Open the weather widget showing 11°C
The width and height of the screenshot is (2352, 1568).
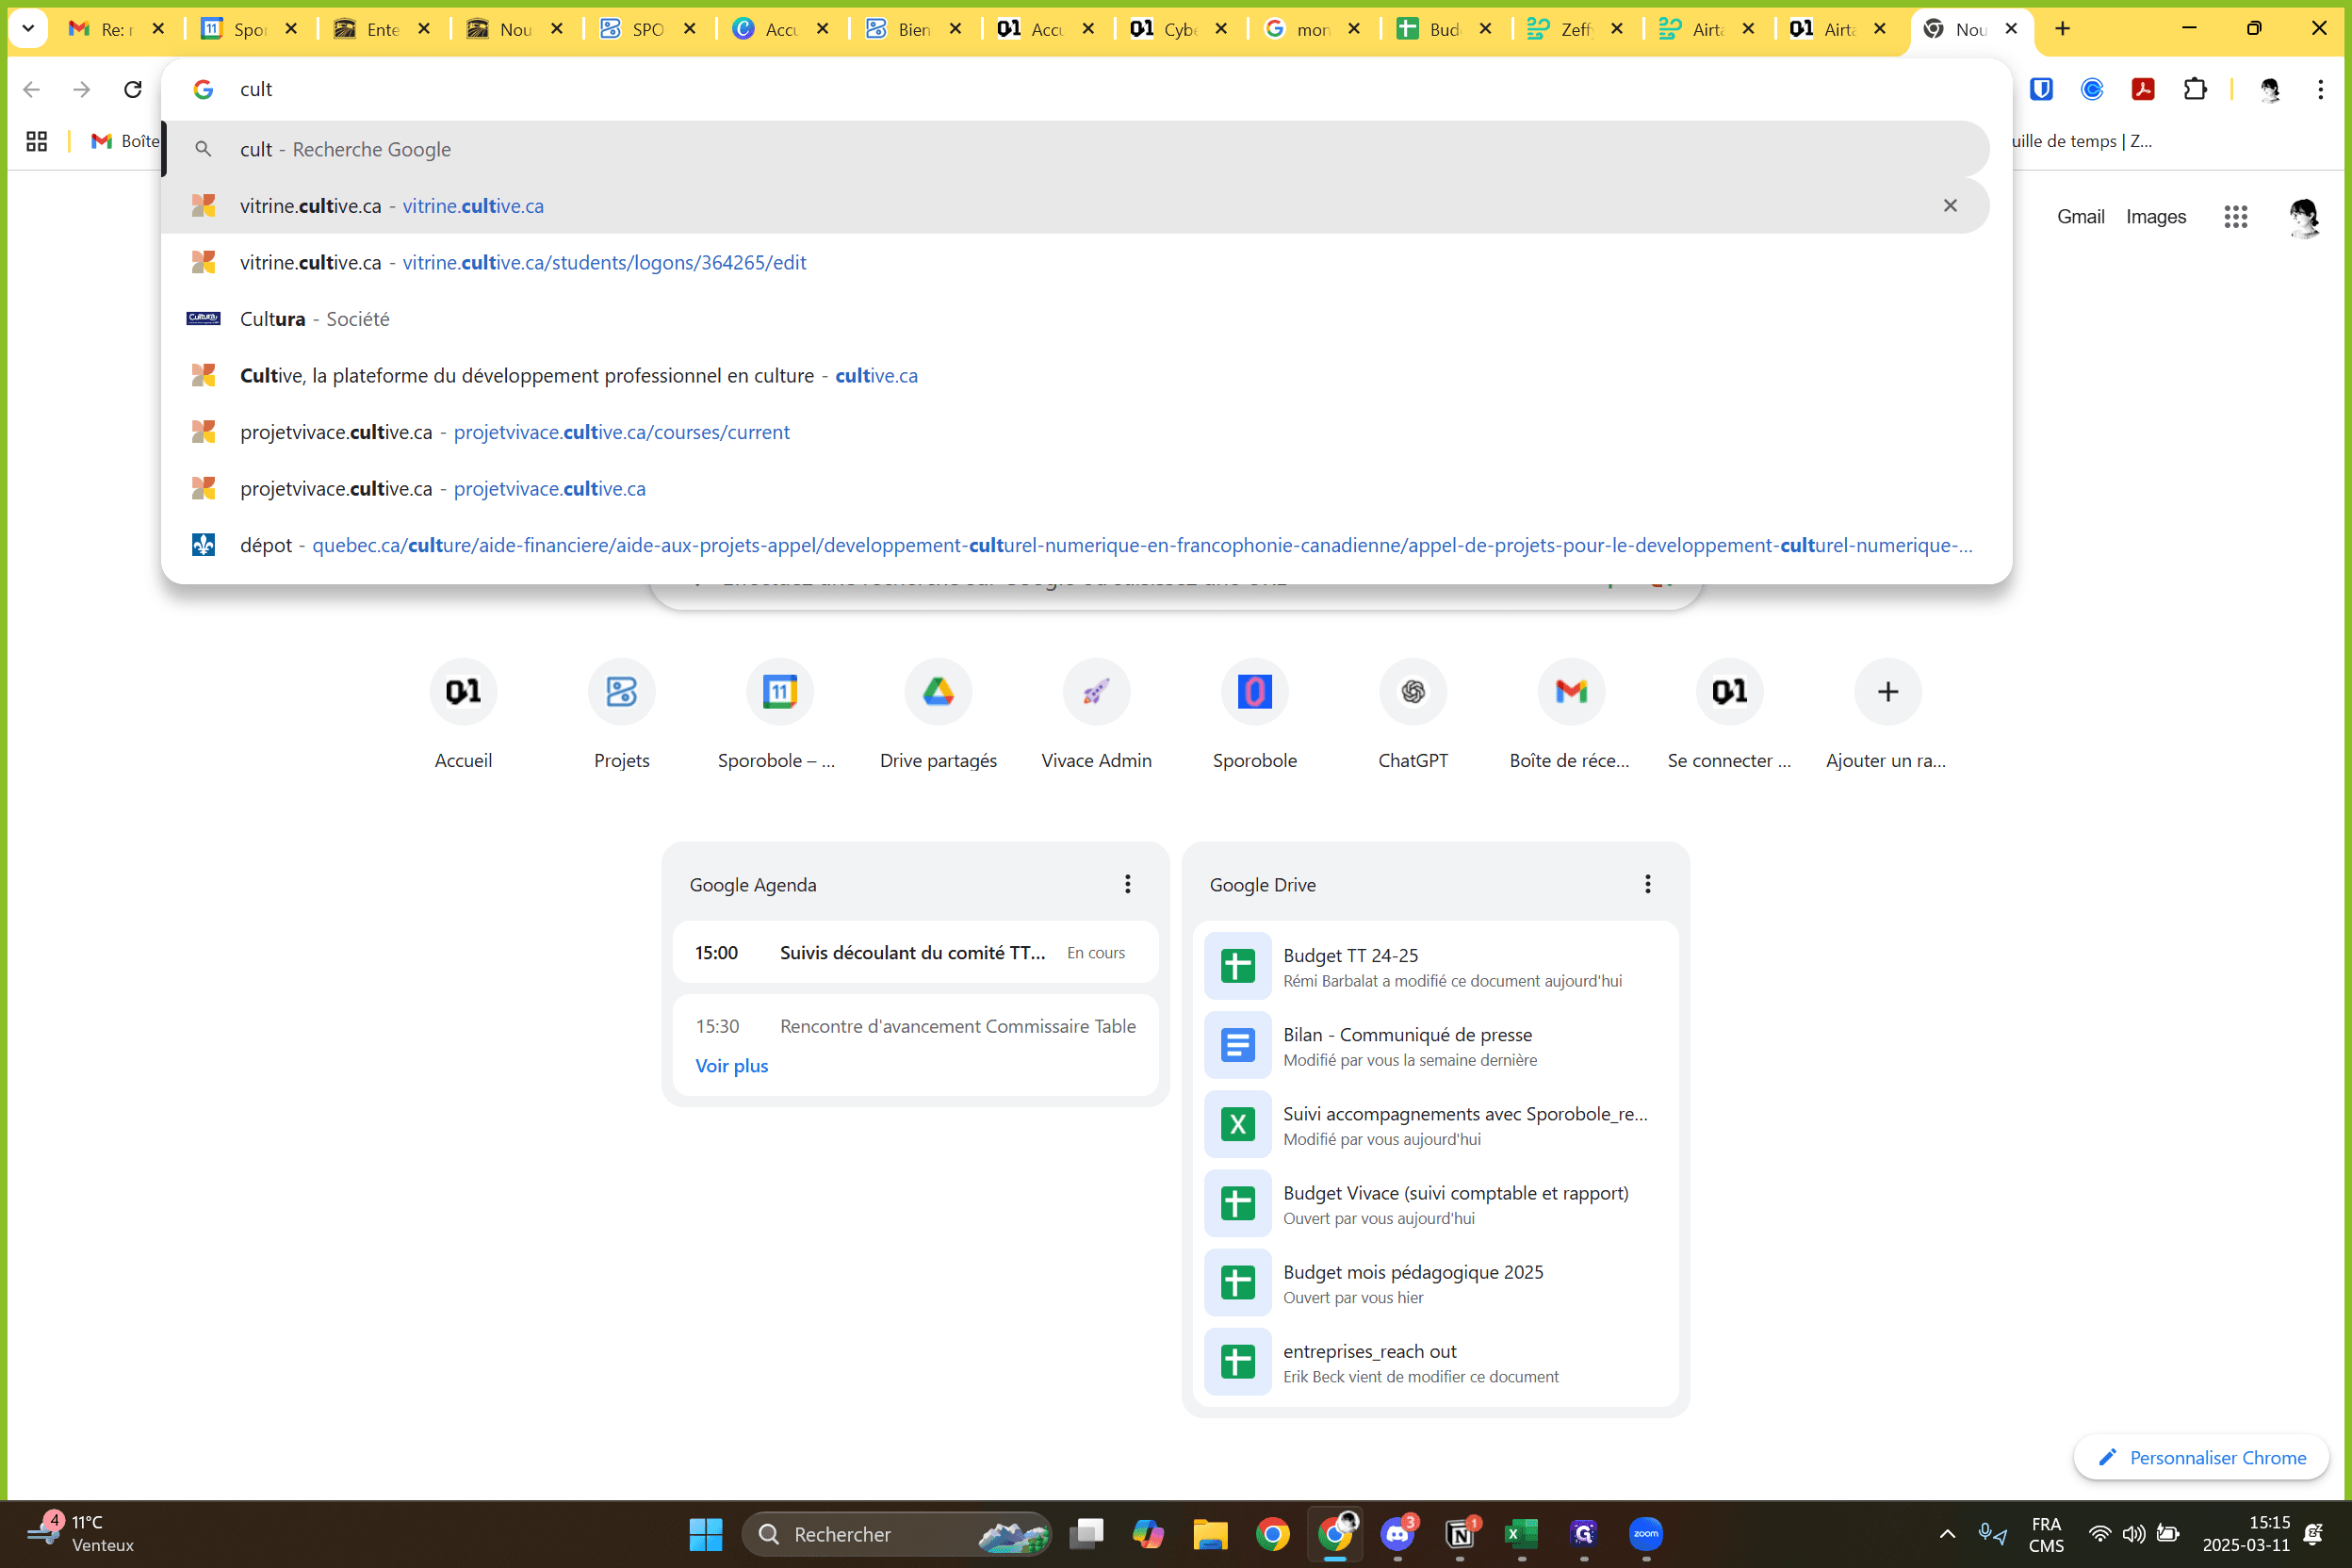[80, 1533]
